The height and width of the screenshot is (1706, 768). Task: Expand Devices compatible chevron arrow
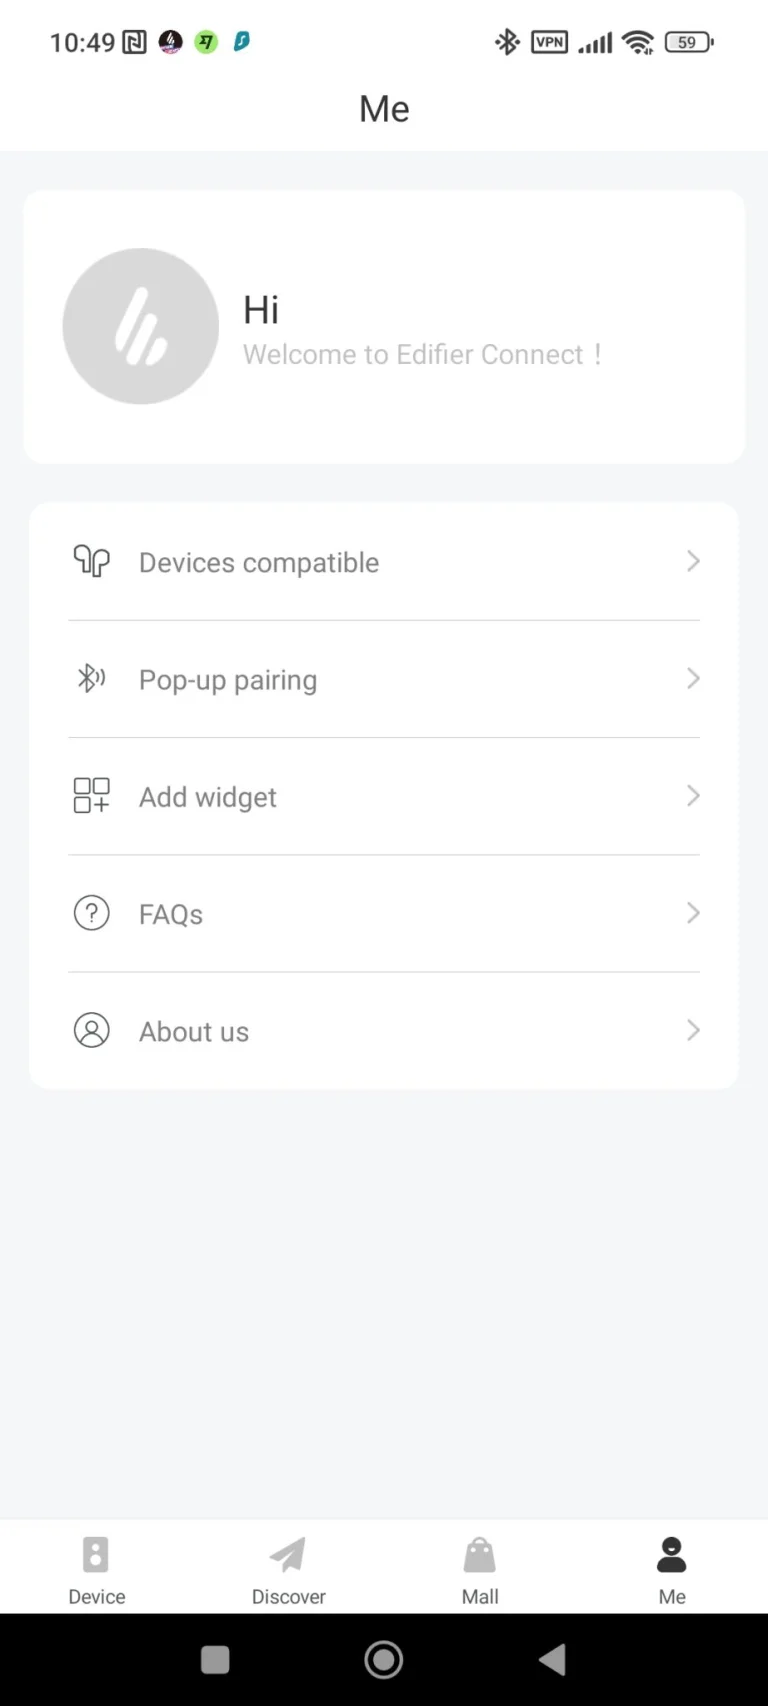[x=693, y=561]
